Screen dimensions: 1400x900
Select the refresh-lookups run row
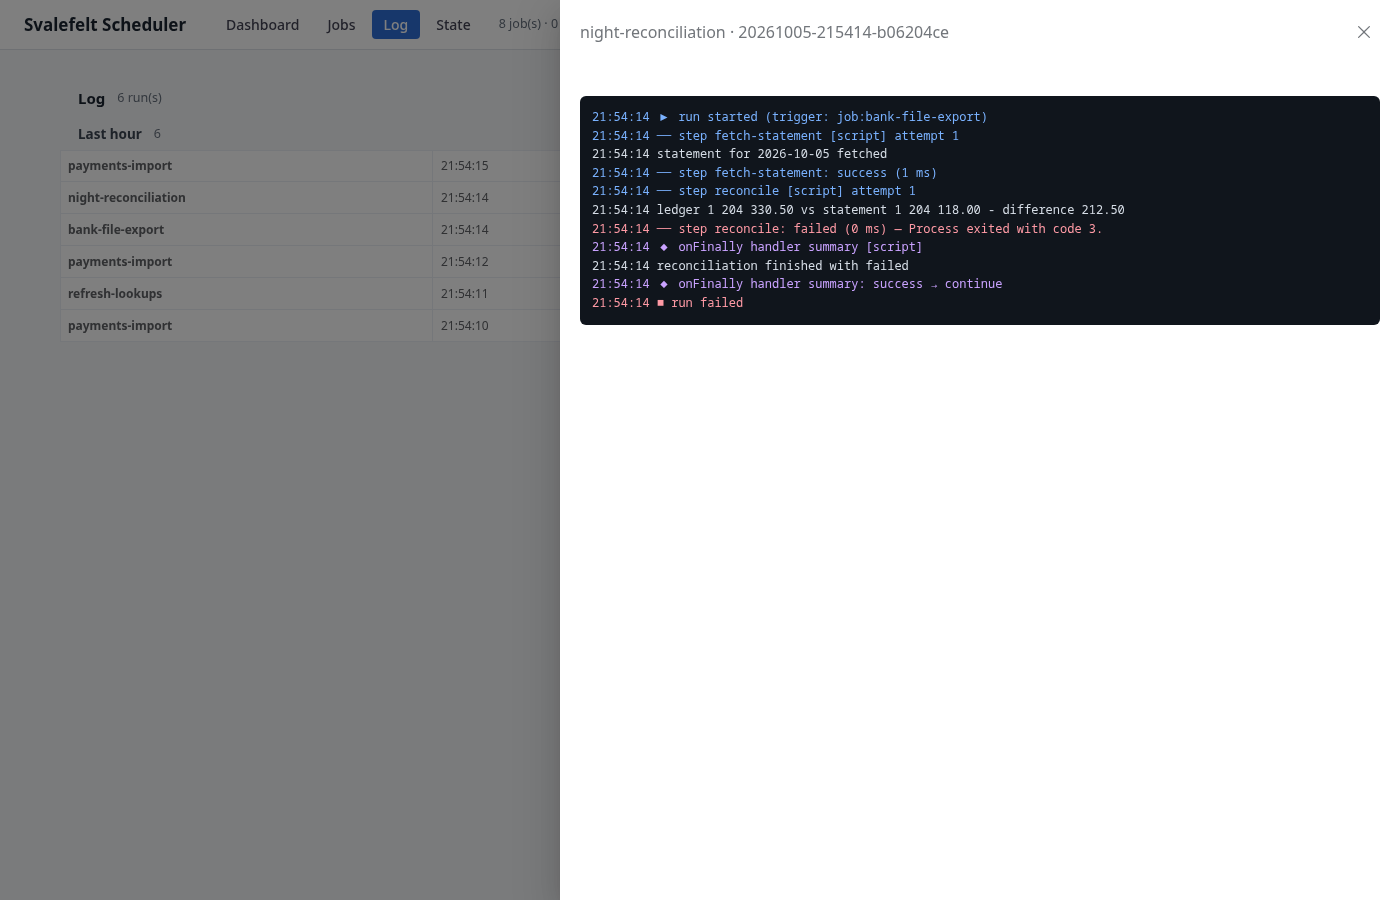pyautogui.click(x=310, y=294)
